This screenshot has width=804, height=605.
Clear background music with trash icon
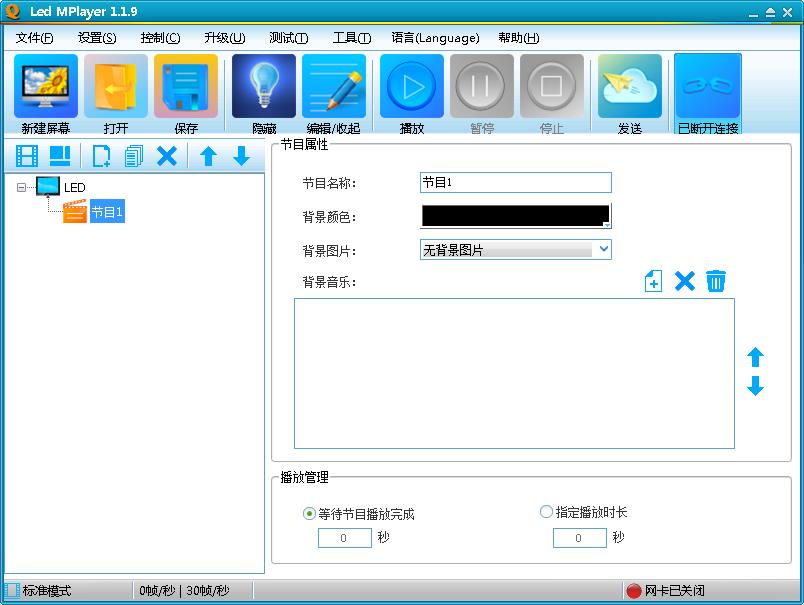(x=716, y=281)
